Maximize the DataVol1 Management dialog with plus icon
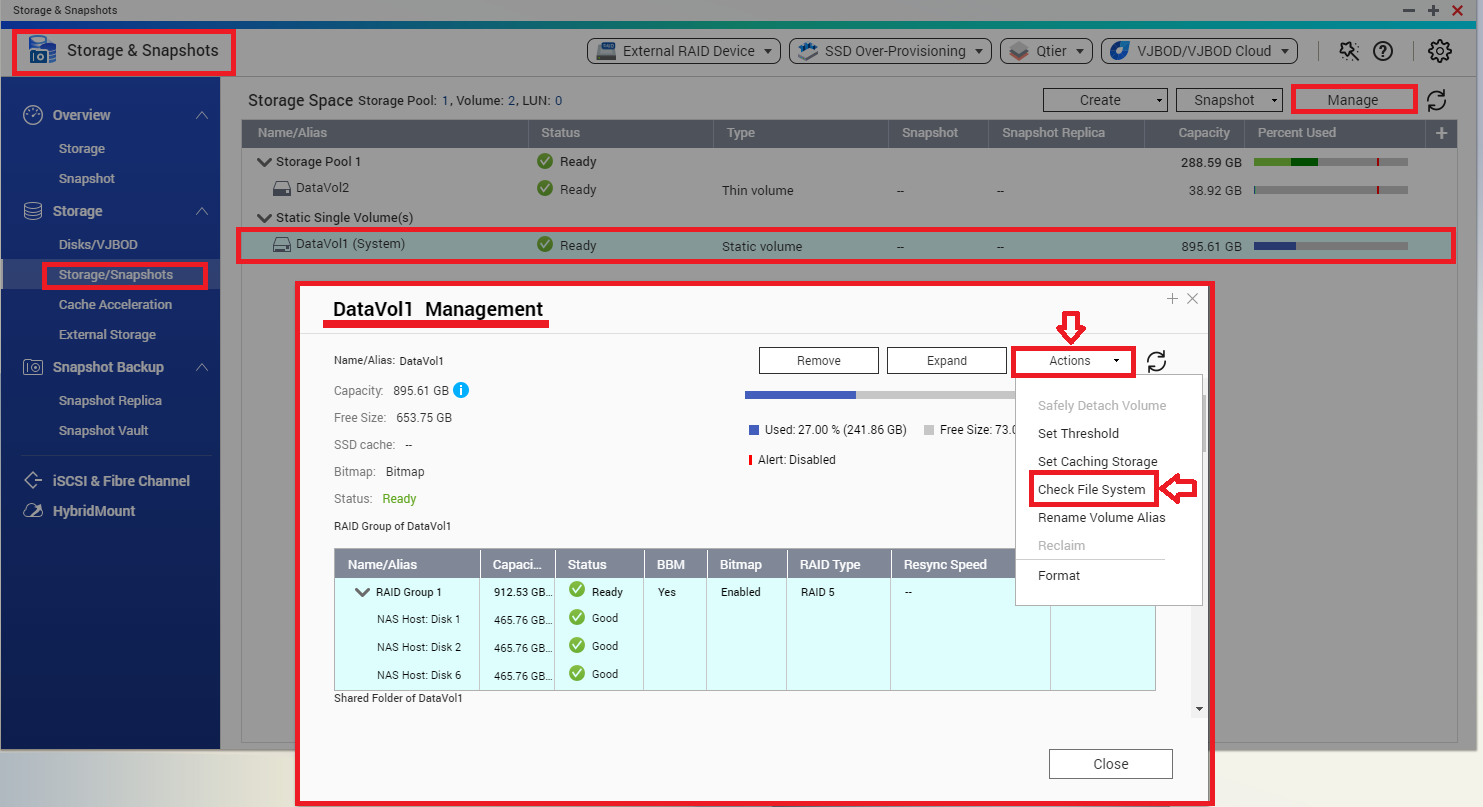1483x807 pixels. pos(1173,299)
